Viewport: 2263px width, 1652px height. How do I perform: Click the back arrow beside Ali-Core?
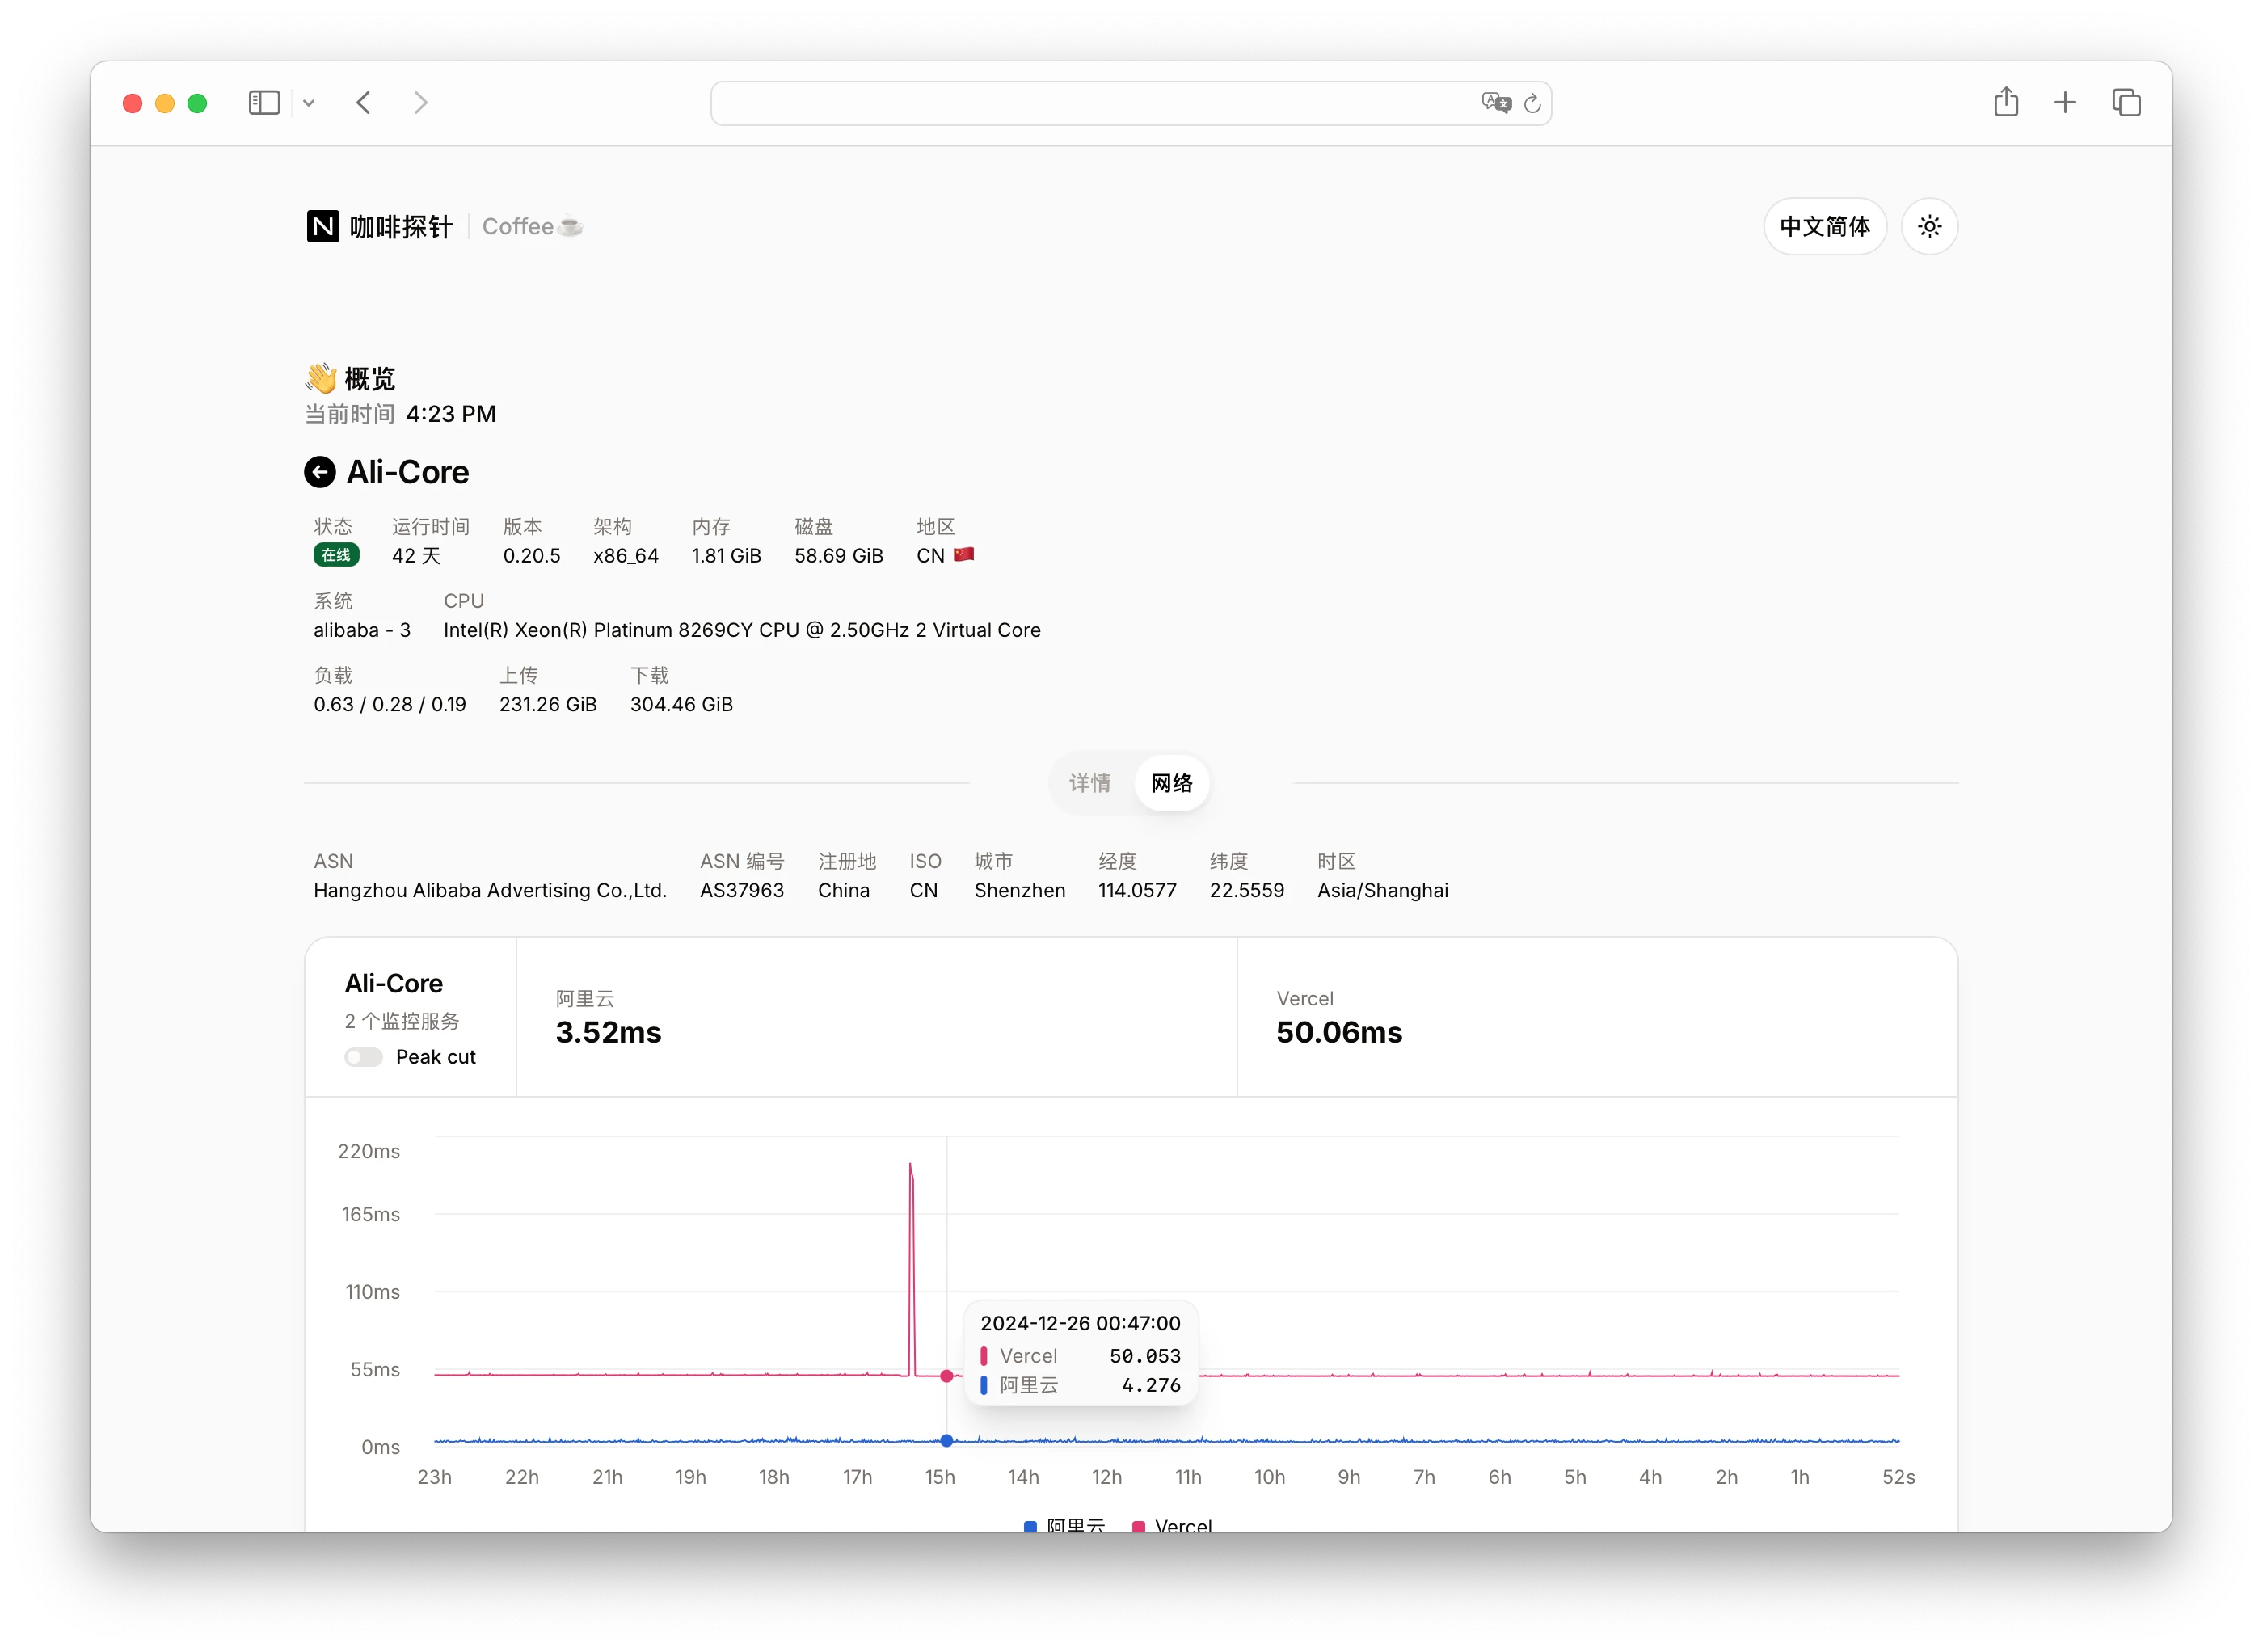coord(319,472)
